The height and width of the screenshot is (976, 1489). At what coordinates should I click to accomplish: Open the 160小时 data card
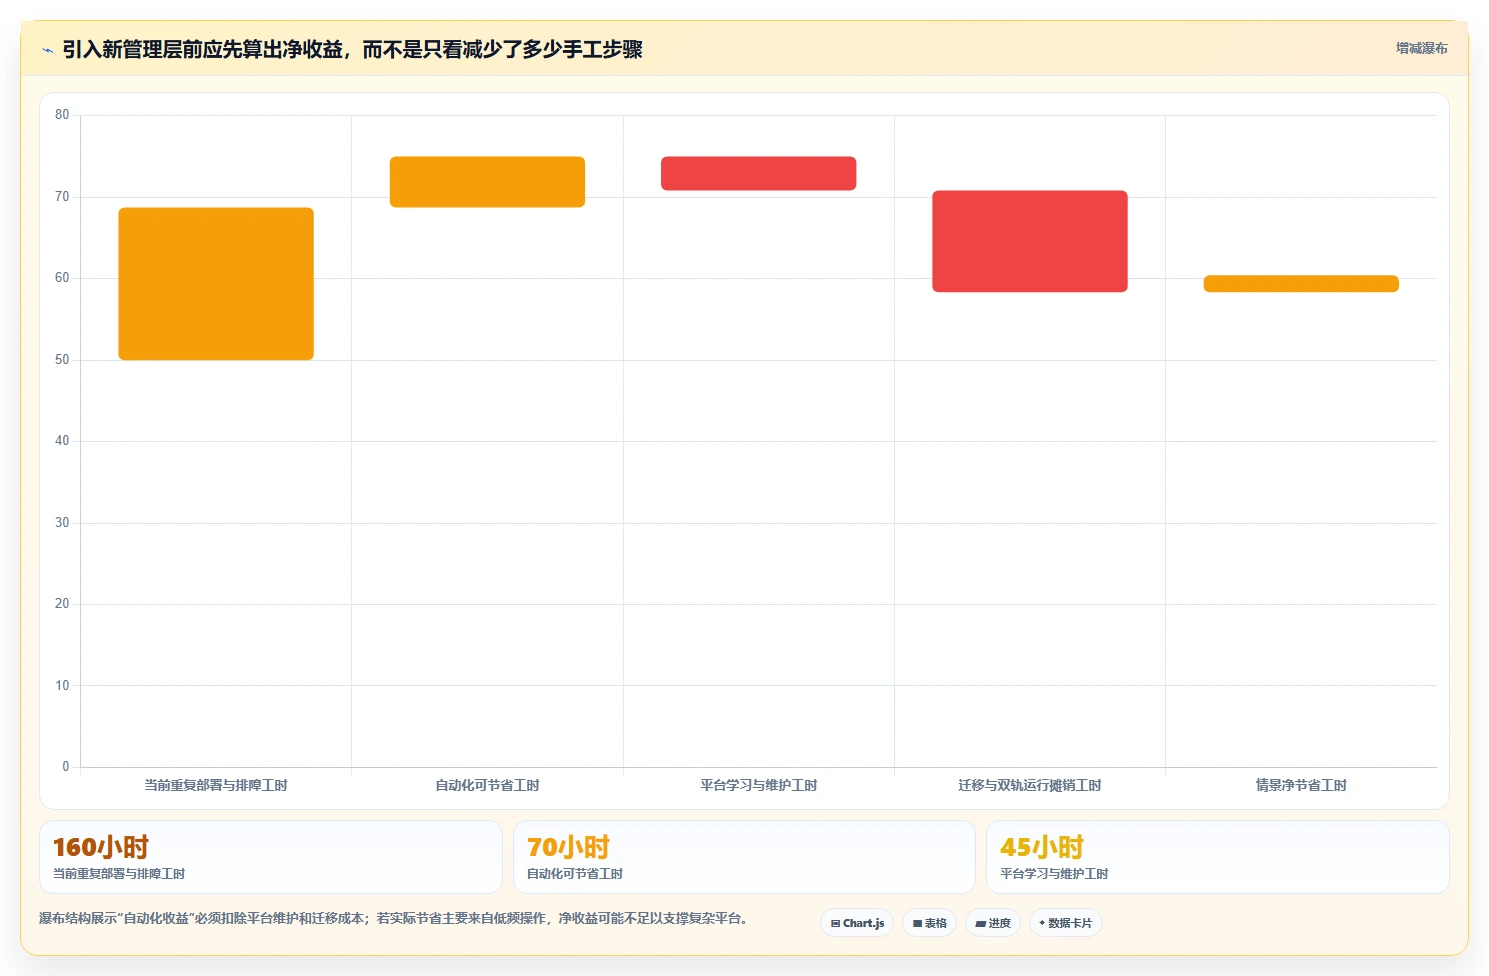tap(270, 857)
